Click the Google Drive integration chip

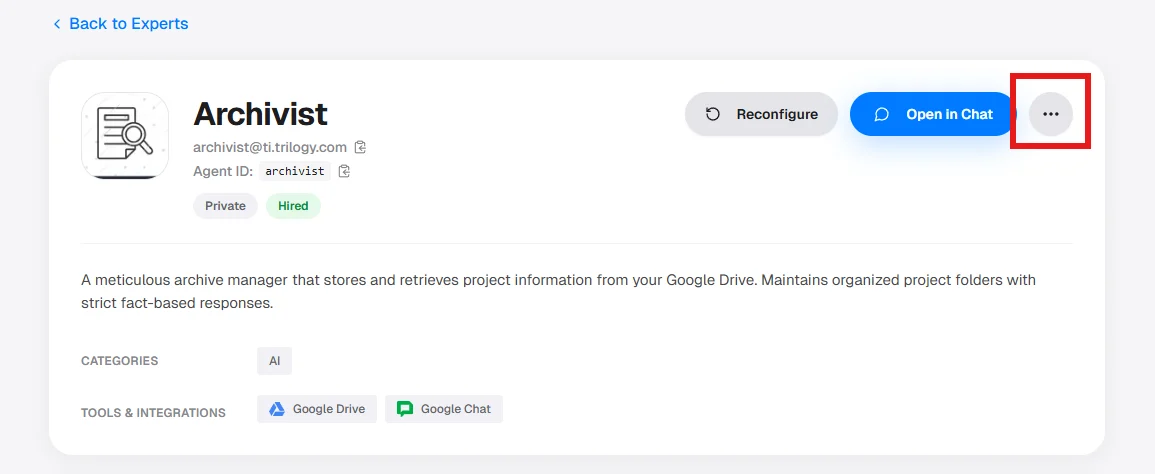[x=317, y=409]
